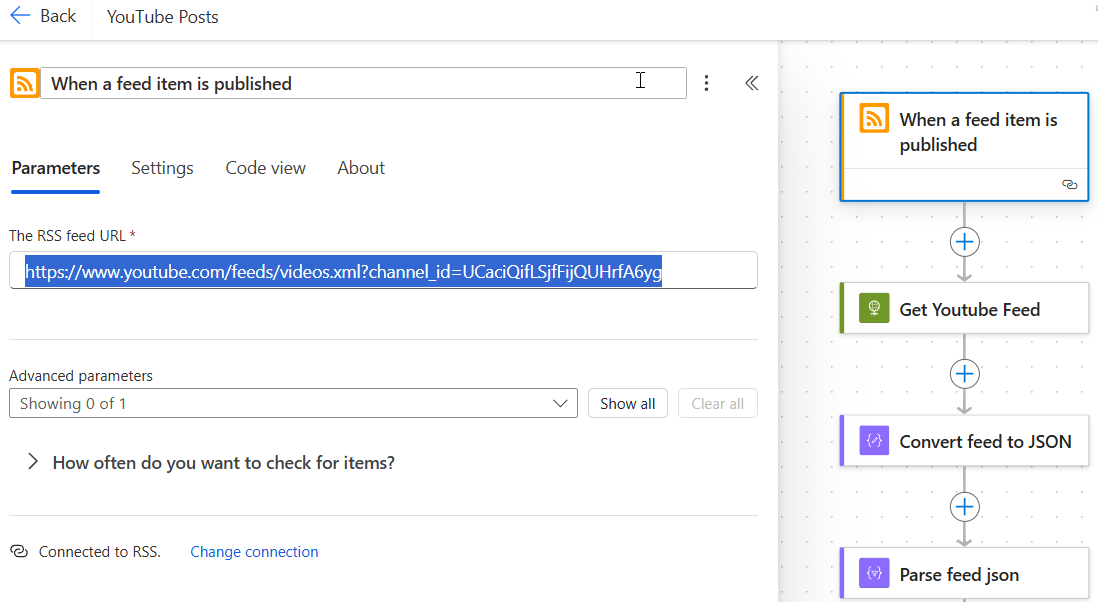The height and width of the screenshot is (602, 1098).
Task: Click the Change connection link
Action: point(254,552)
